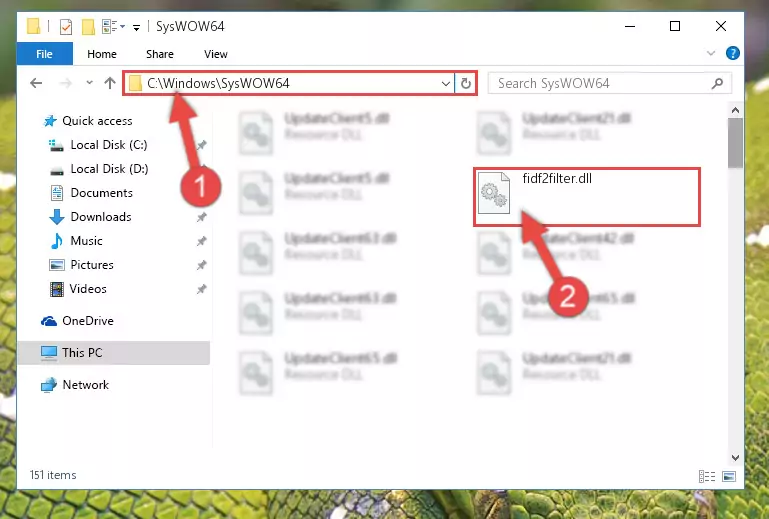The width and height of the screenshot is (769, 519).
Task: Go back with the left arrow
Action: (x=36, y=83)
